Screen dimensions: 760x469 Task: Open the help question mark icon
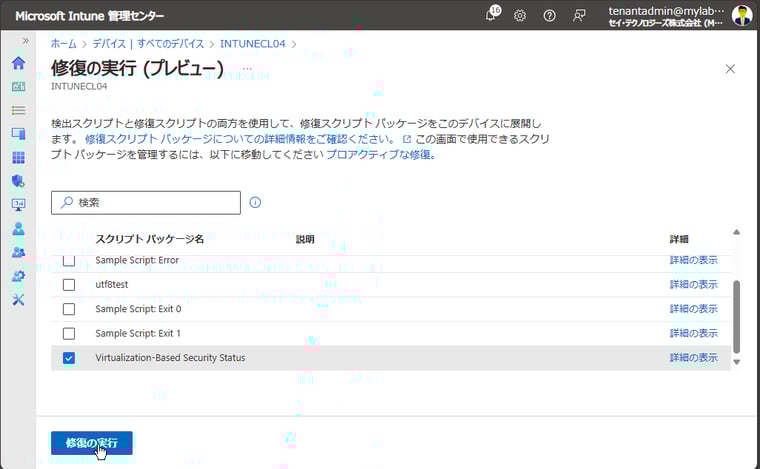[549, 16]
